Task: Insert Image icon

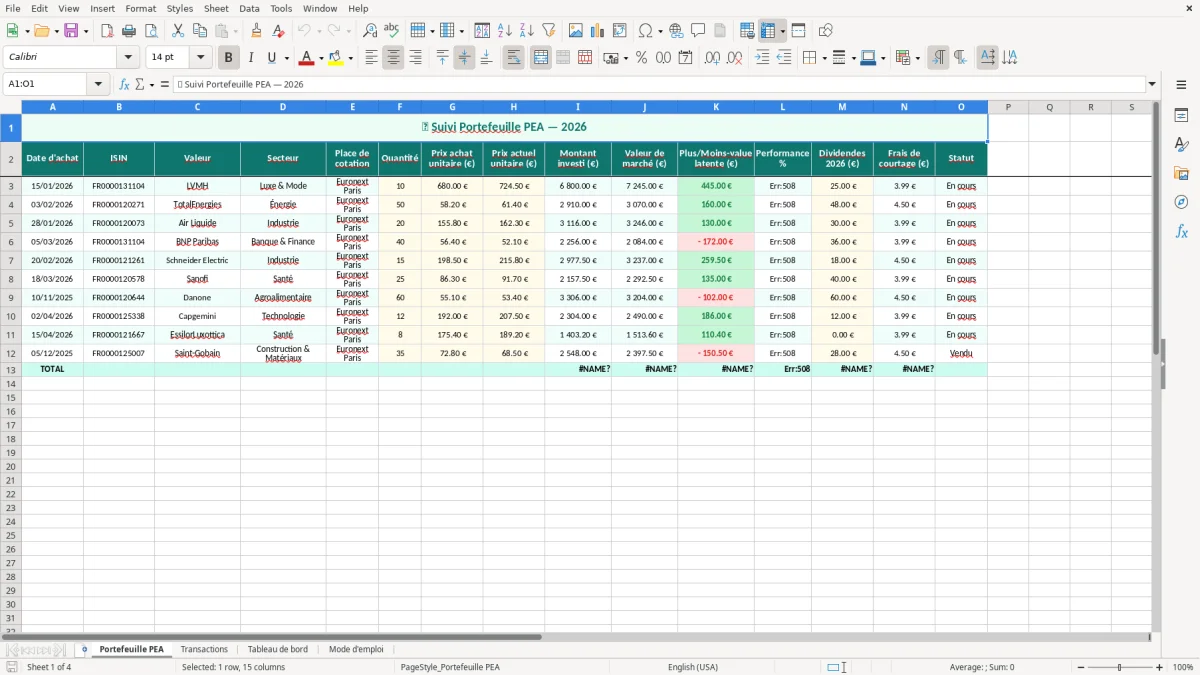Action: pyautogui.click(x=575, y=31)
